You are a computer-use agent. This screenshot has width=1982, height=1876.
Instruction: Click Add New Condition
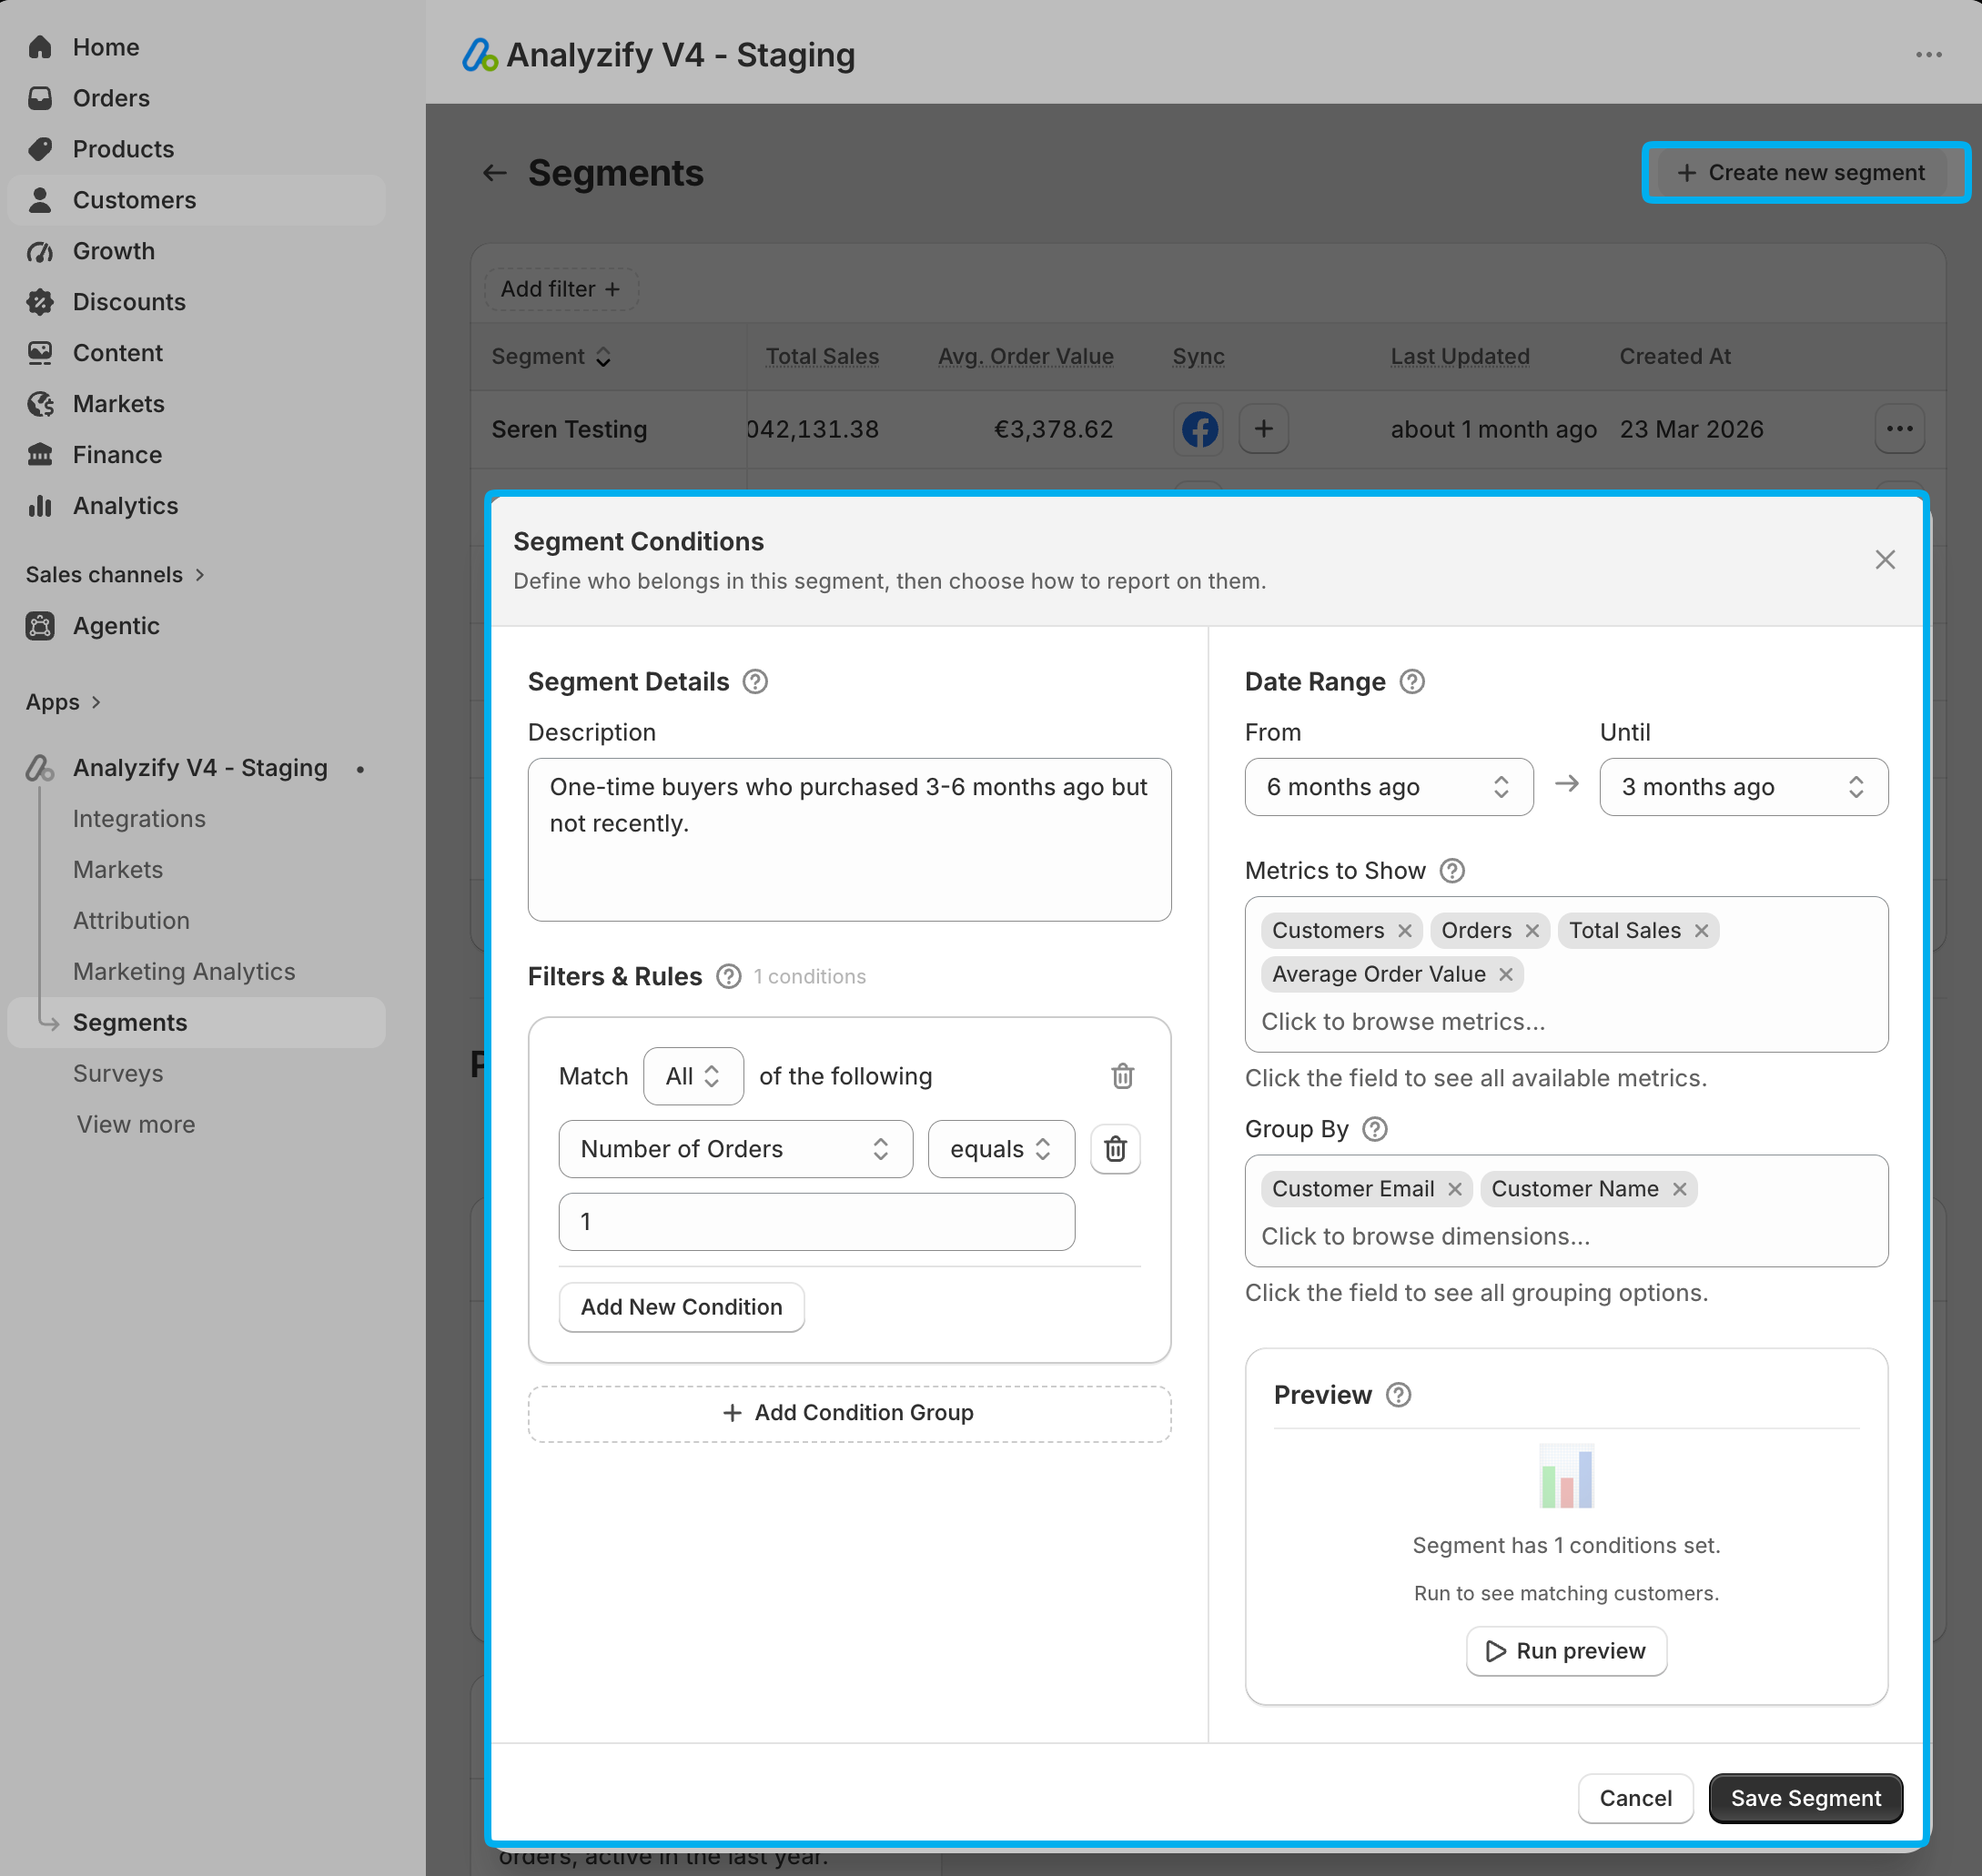pyautogui.click(x=681, y=1308)
